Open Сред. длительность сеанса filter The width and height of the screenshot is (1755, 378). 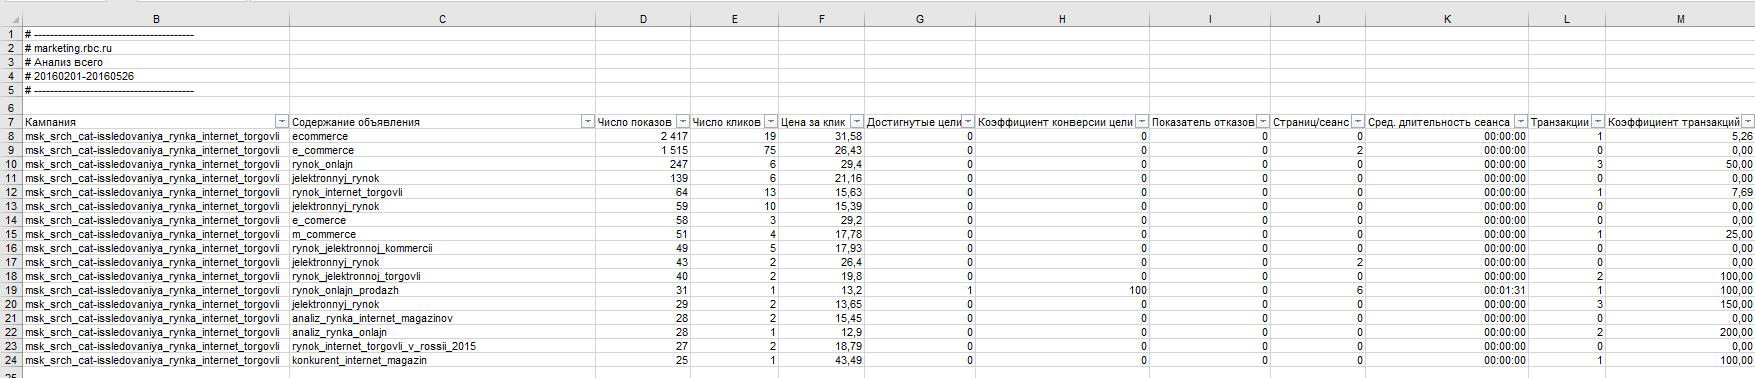coord(1521,122)
